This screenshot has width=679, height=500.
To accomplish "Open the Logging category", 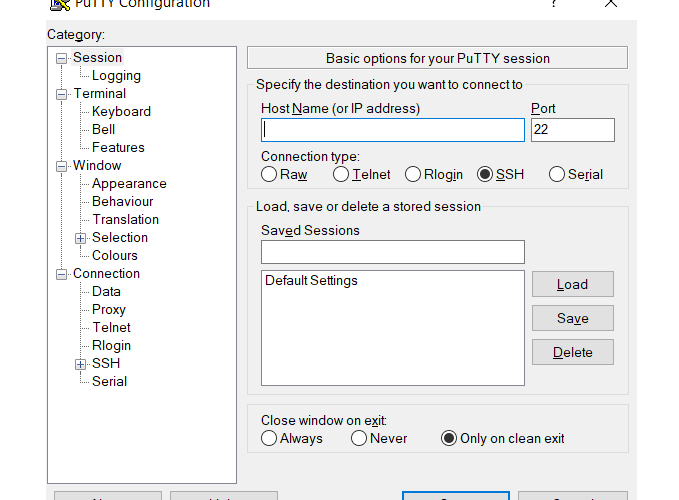I will pyautogui.click(x=116, y=76).
